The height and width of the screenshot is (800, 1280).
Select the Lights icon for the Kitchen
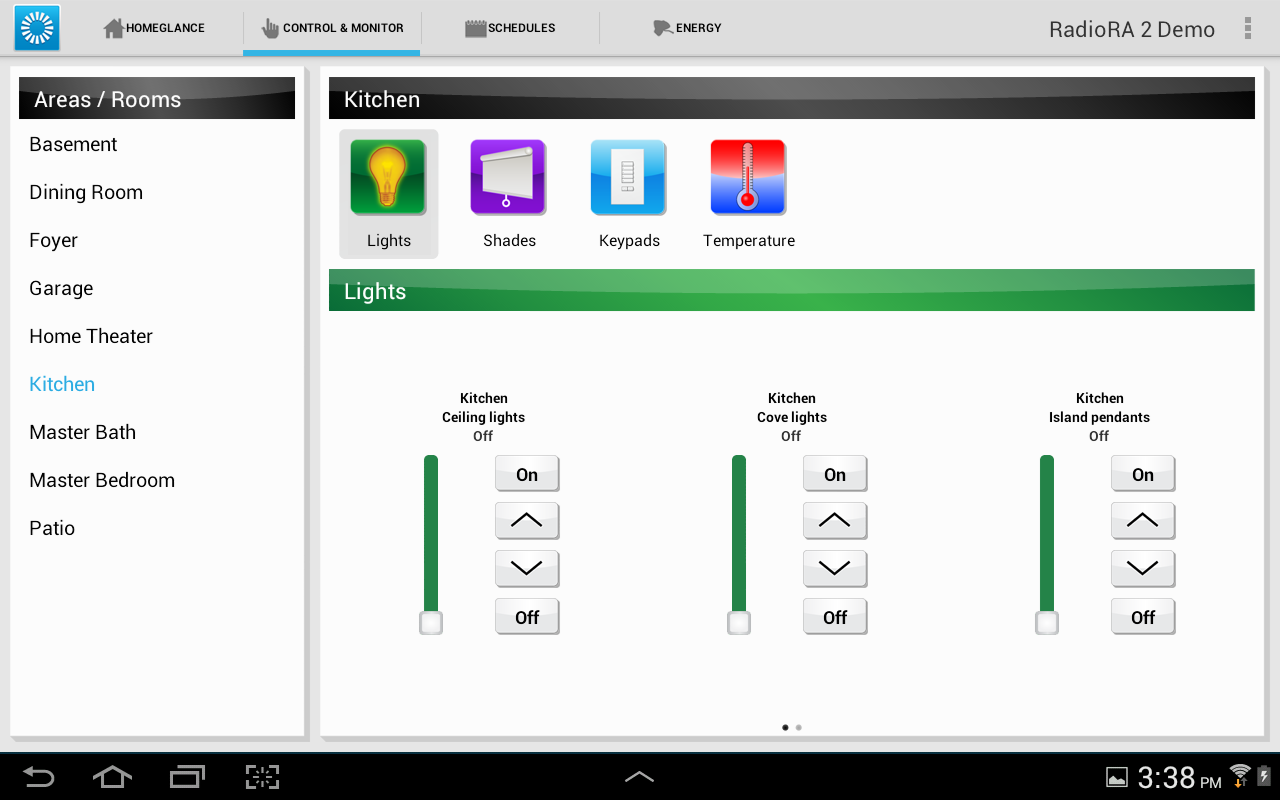(x=388, y=176)
